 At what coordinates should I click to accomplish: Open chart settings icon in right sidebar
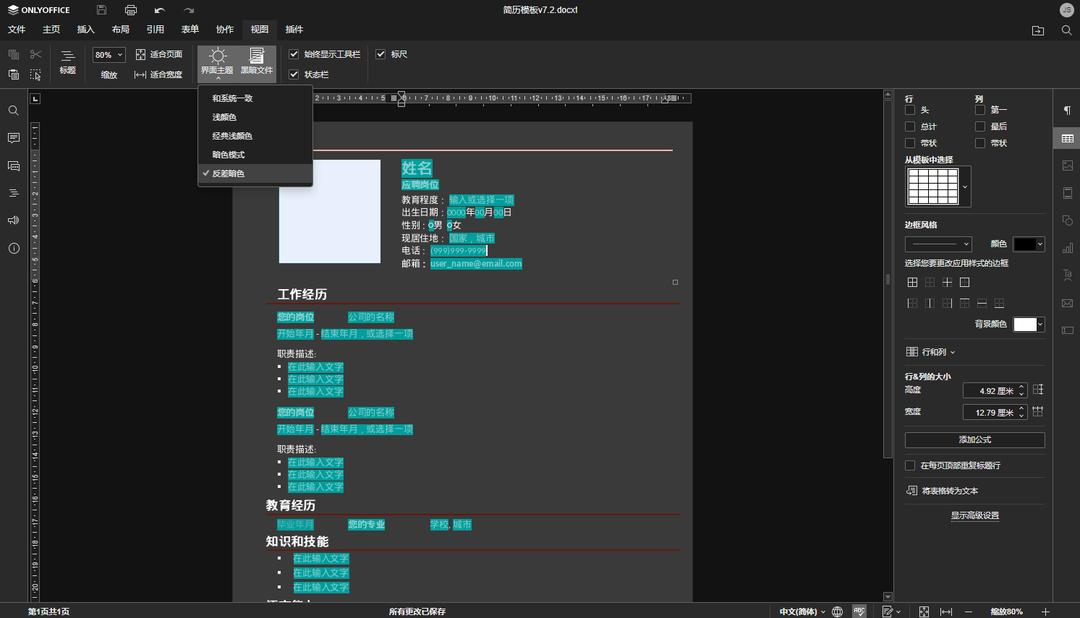tap(1066, 250)
